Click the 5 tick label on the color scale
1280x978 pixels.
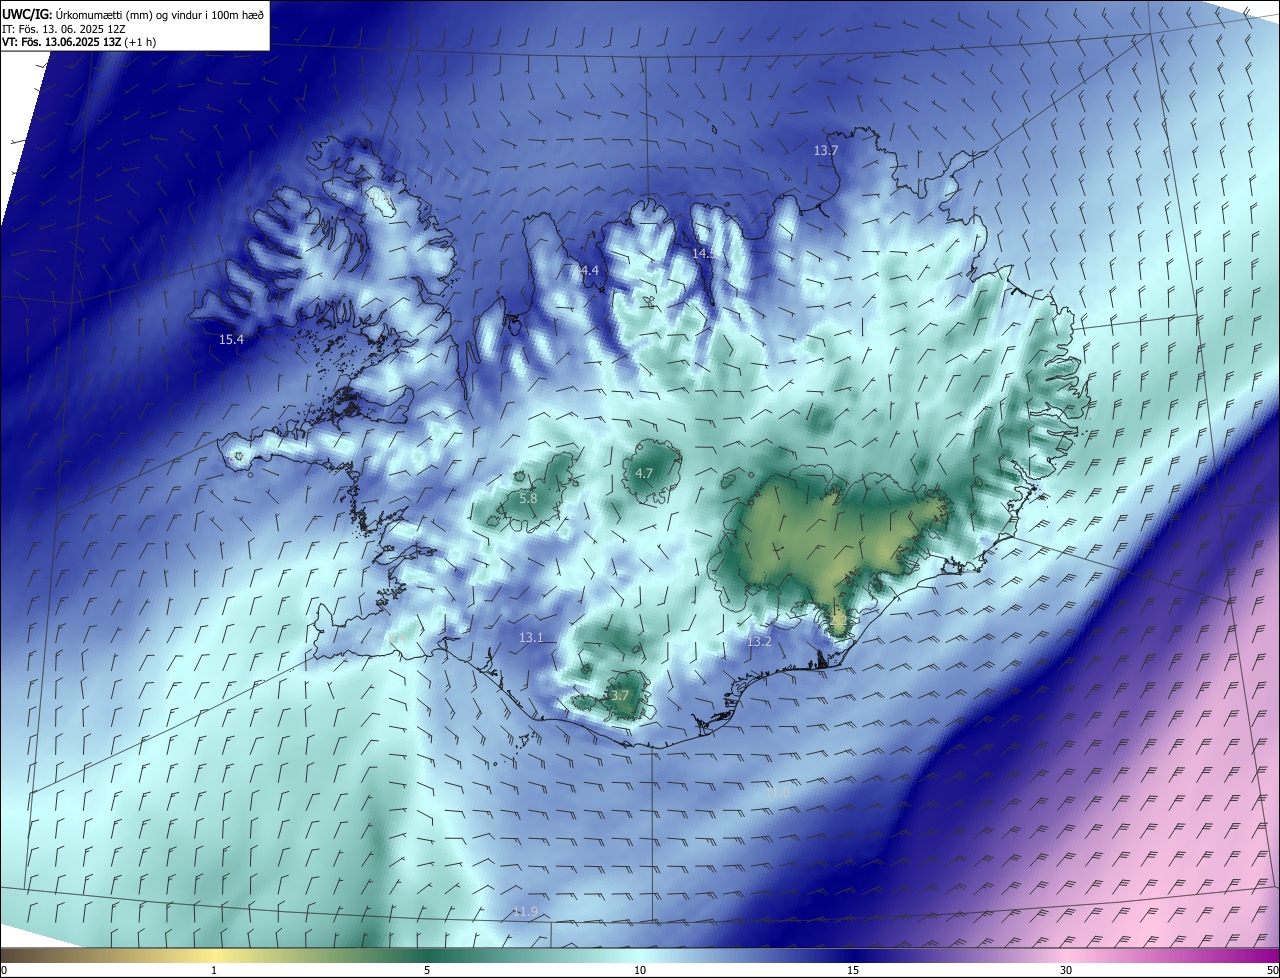click(x=427, y=970)
